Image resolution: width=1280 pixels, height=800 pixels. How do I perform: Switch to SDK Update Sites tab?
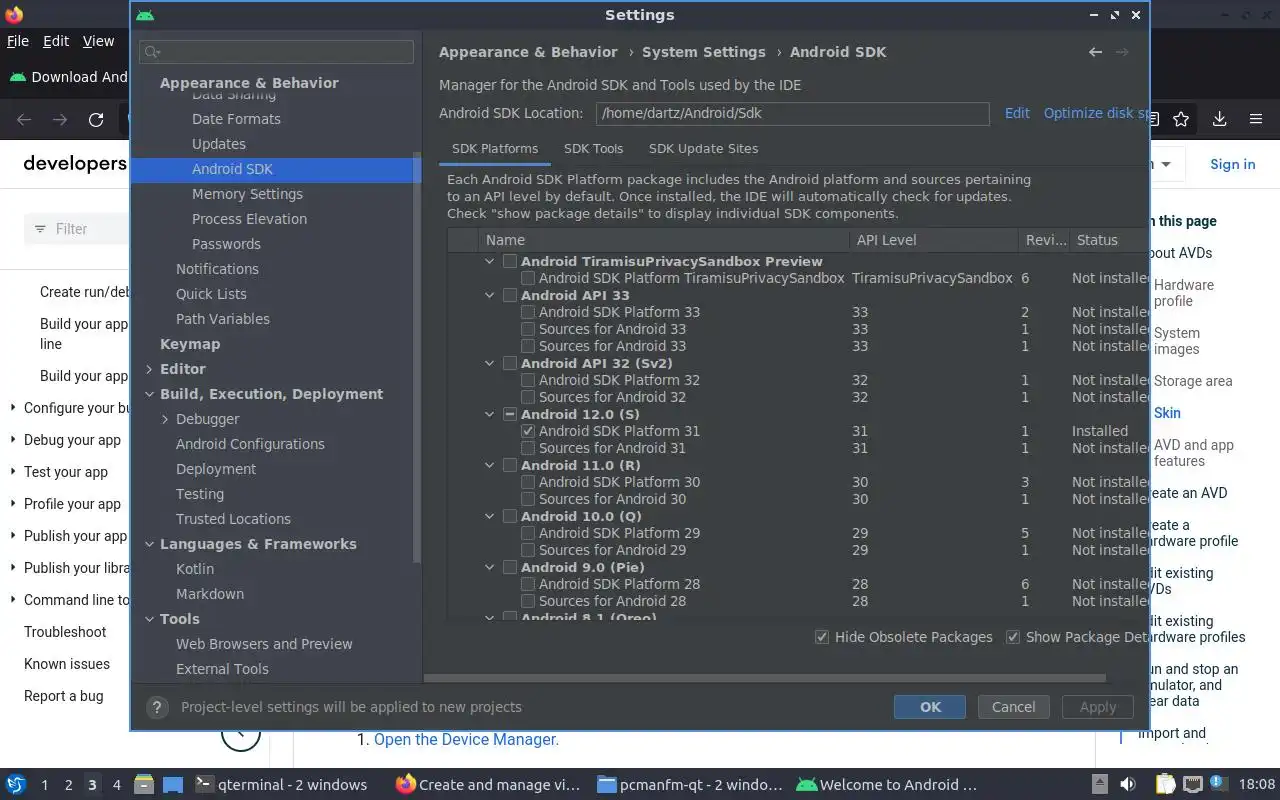coord(703,148)
